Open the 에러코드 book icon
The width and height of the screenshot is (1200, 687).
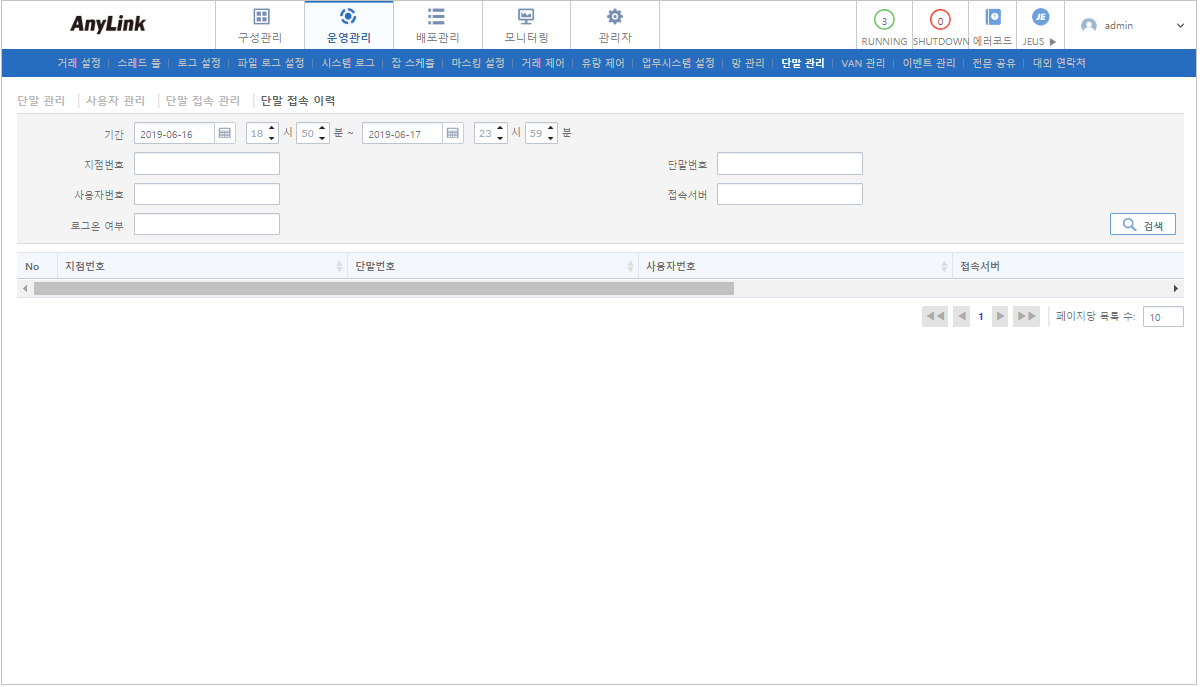992,17
